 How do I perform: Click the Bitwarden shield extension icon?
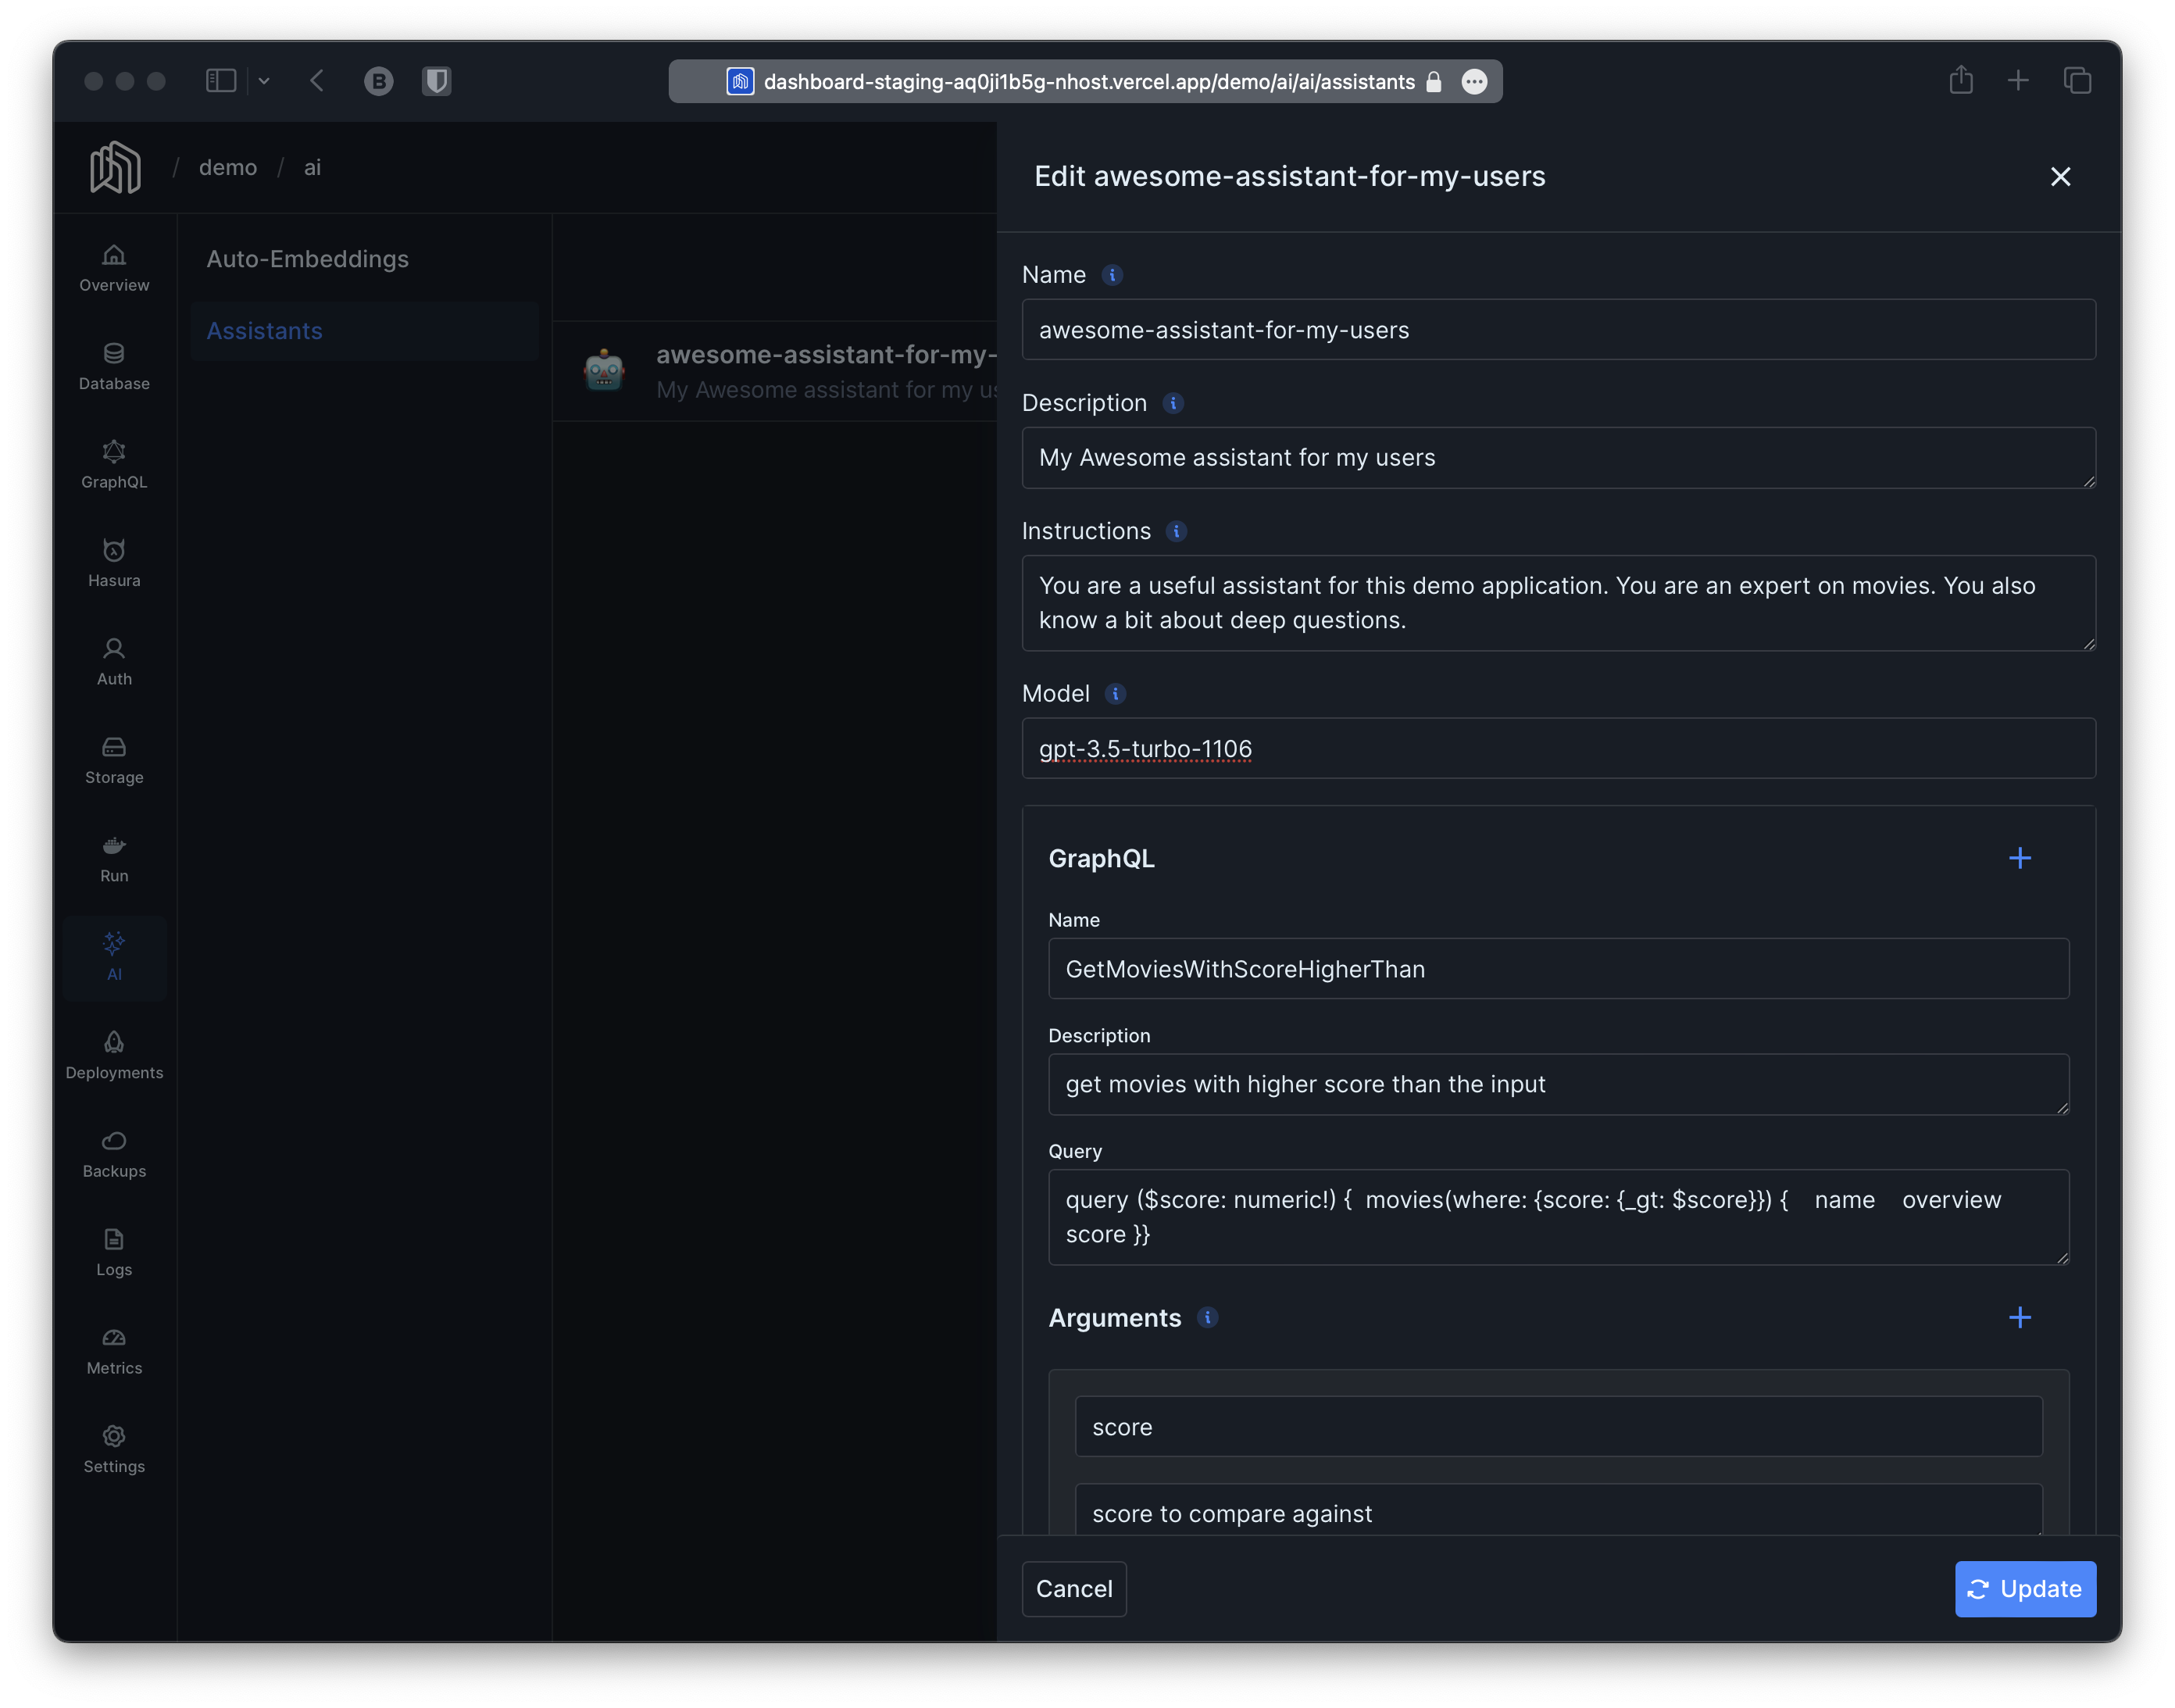point(436,81)
